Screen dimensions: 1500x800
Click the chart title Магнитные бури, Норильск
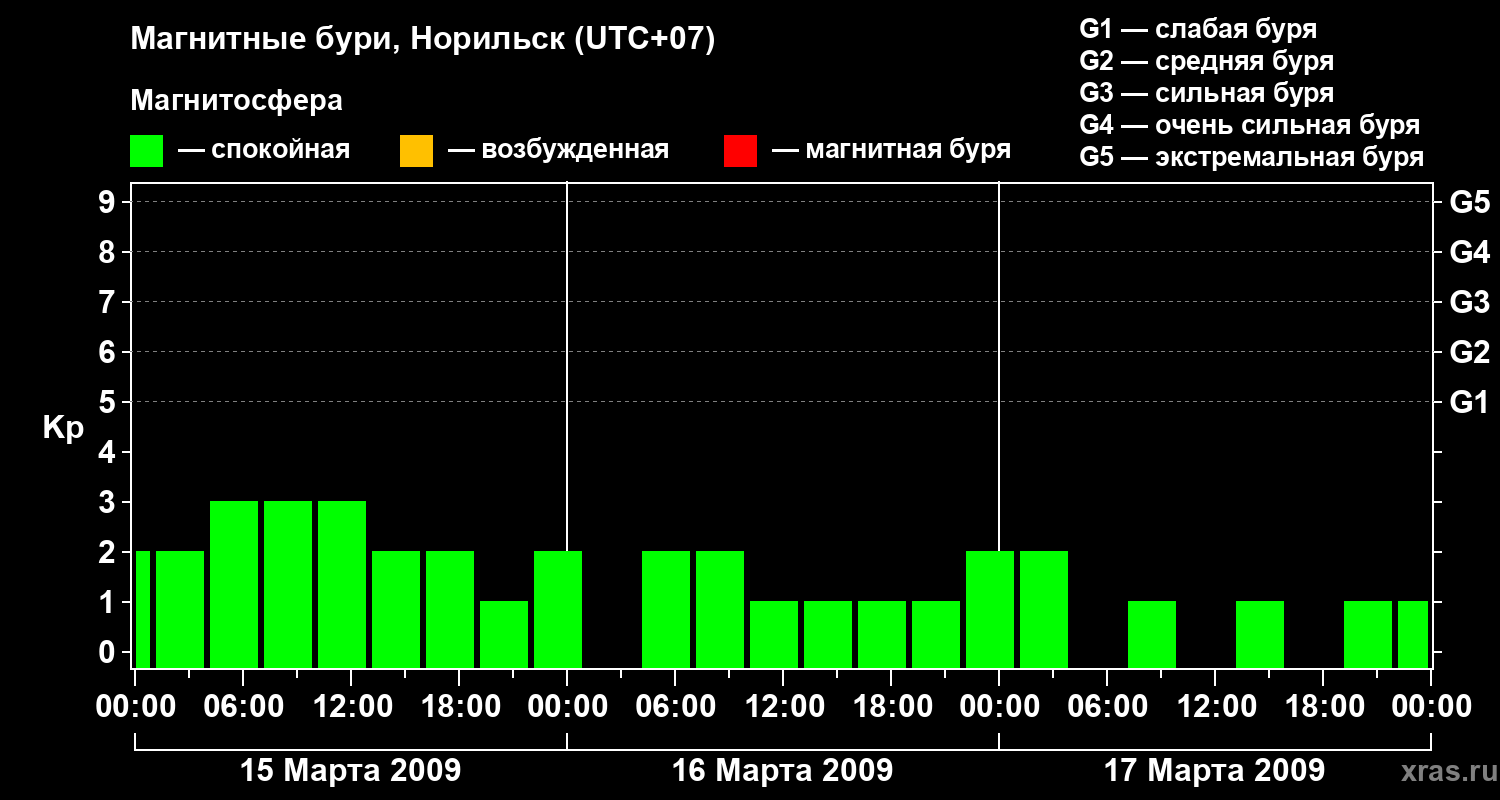pyautogui.click(x=423, y=40)
